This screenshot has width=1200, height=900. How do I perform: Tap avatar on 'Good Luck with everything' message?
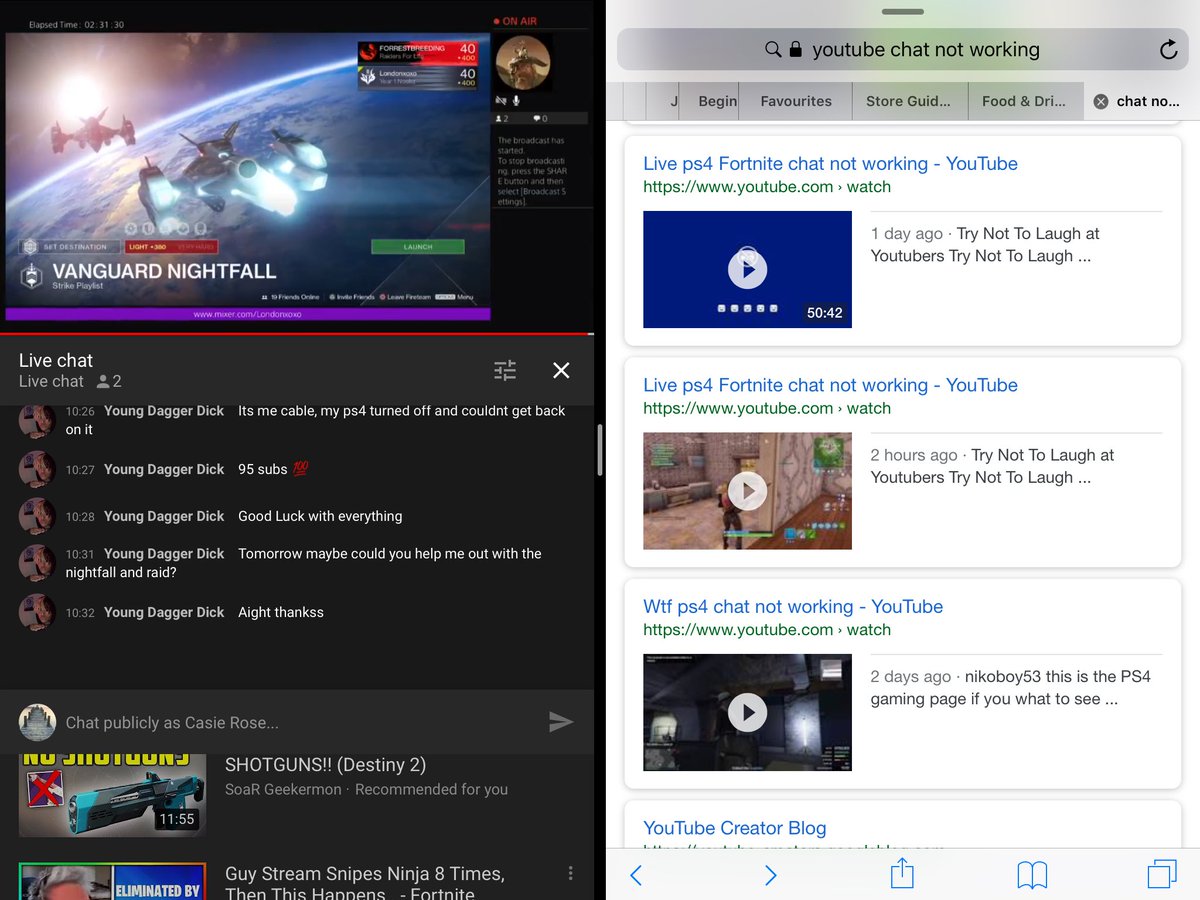(37, 516)
